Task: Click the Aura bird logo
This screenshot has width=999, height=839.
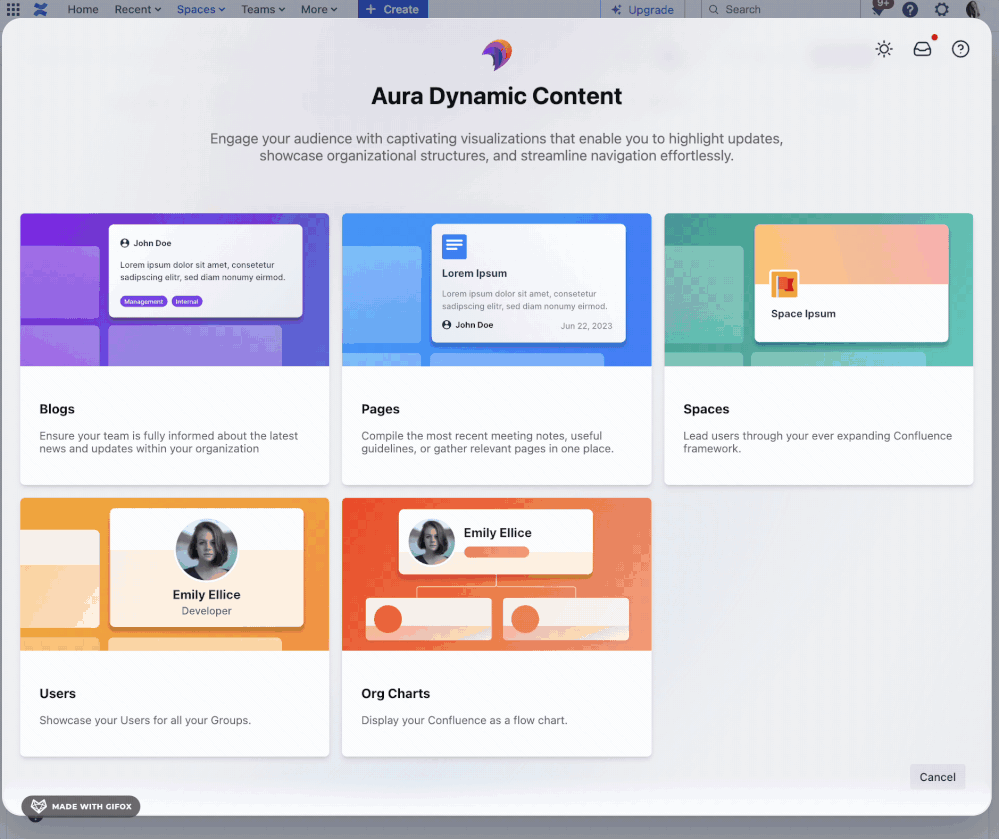Action: (x=497, y=55)
